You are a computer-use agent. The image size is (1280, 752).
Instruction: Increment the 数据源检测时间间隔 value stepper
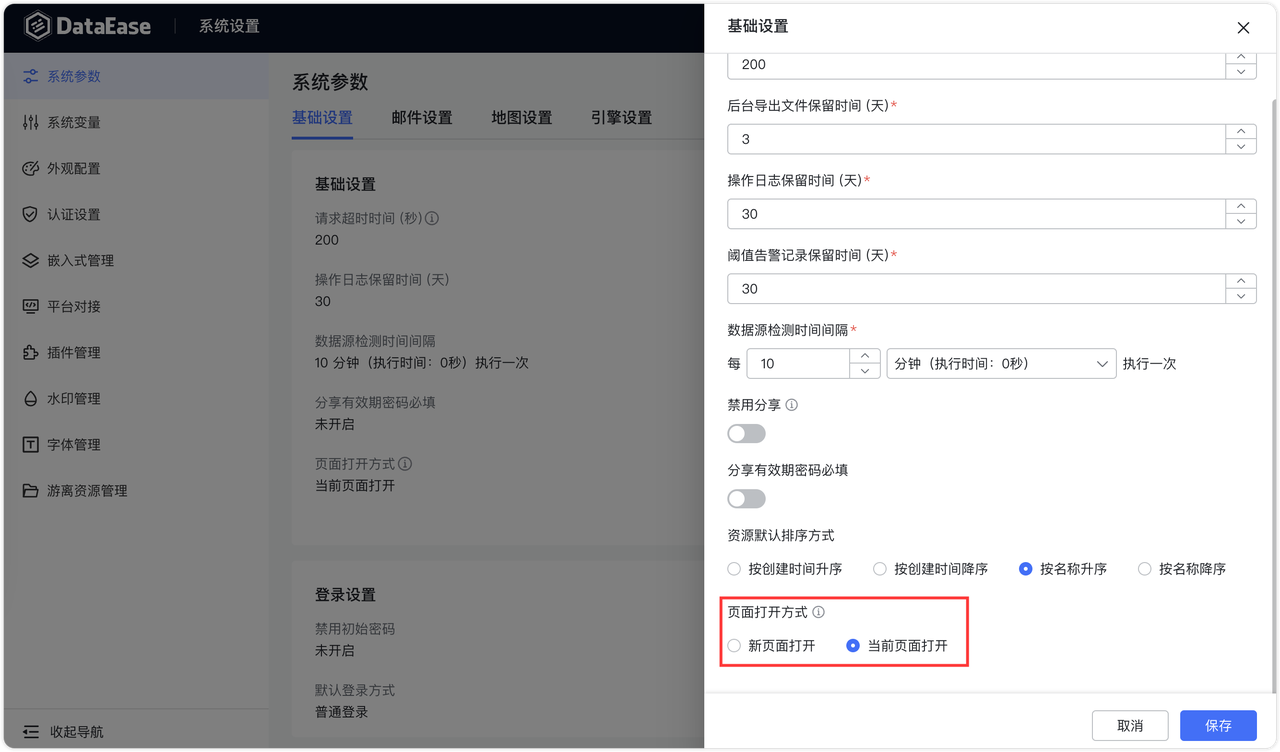pos(864,356)
